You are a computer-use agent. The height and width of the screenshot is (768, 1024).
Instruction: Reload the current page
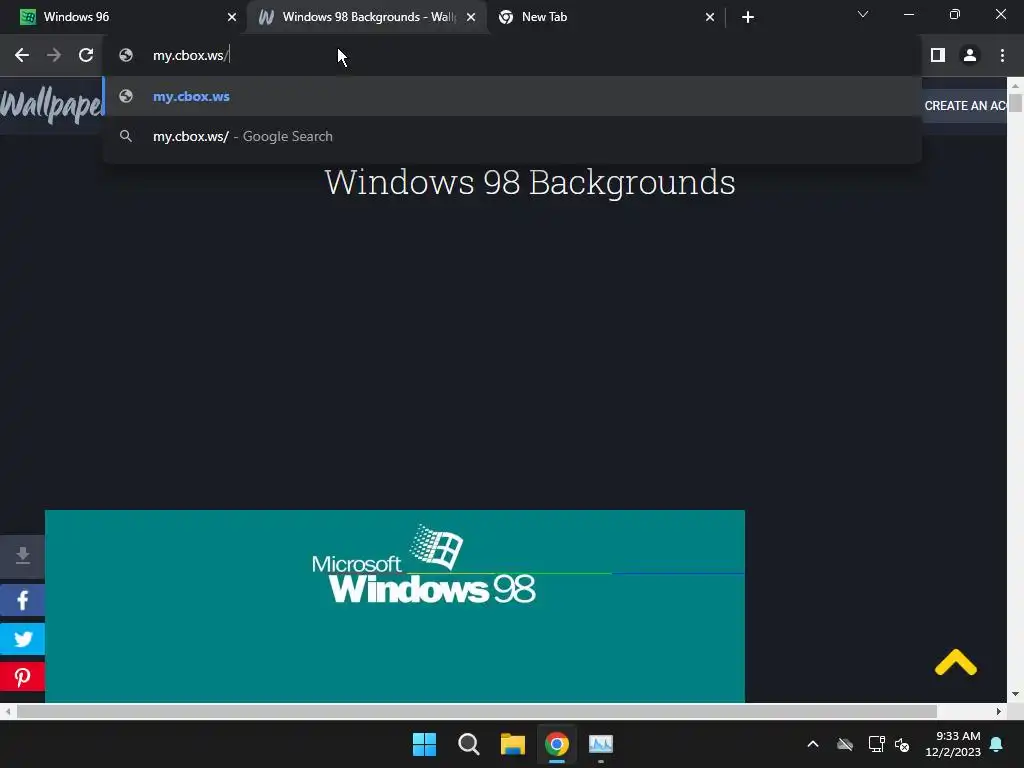pos(86,56)
